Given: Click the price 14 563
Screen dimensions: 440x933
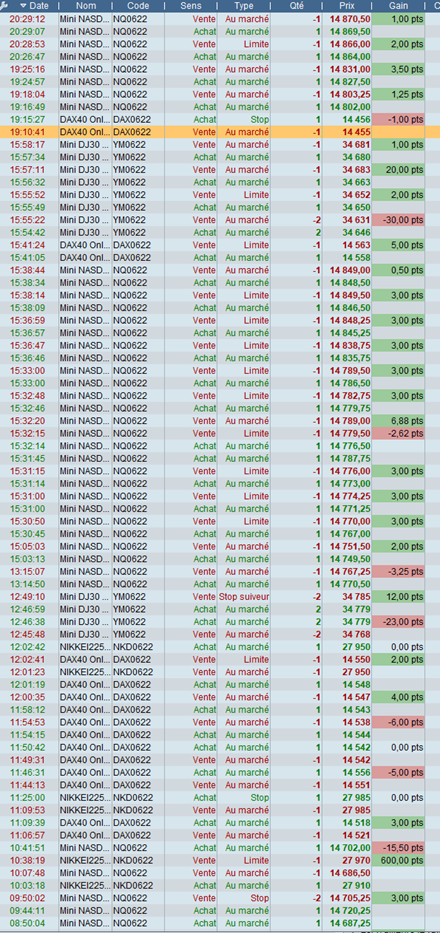Looking at the screenshot, I should (357, 245).
